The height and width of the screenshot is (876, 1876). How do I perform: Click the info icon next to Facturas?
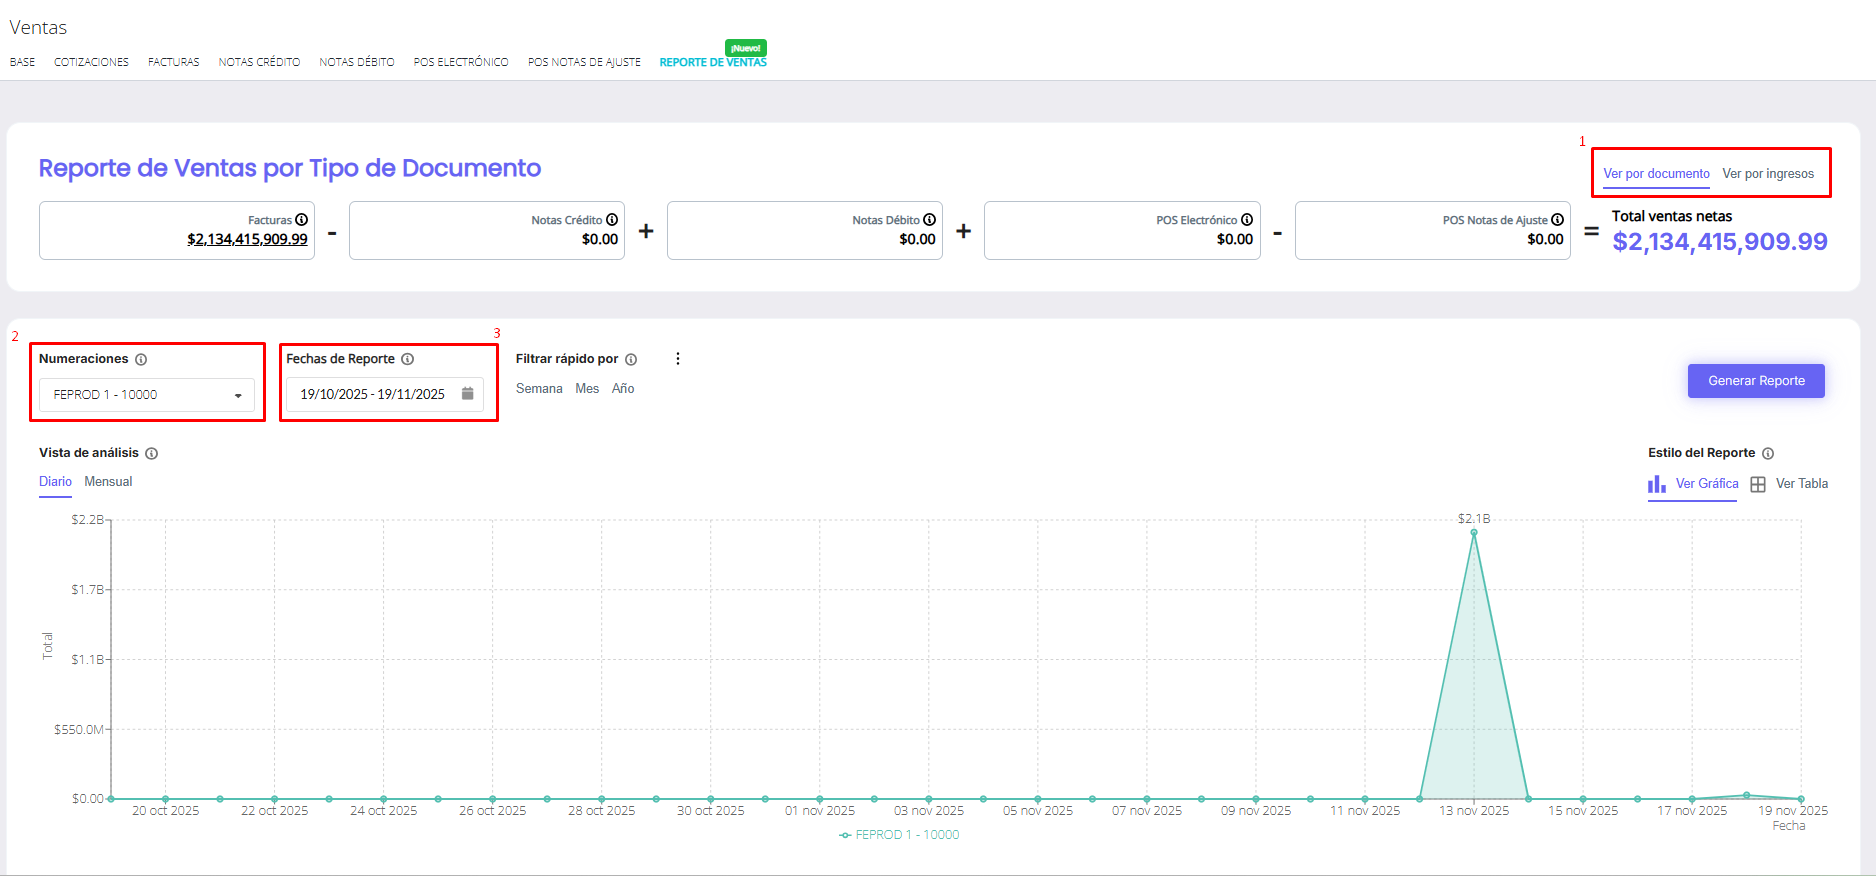pos(301,220)
